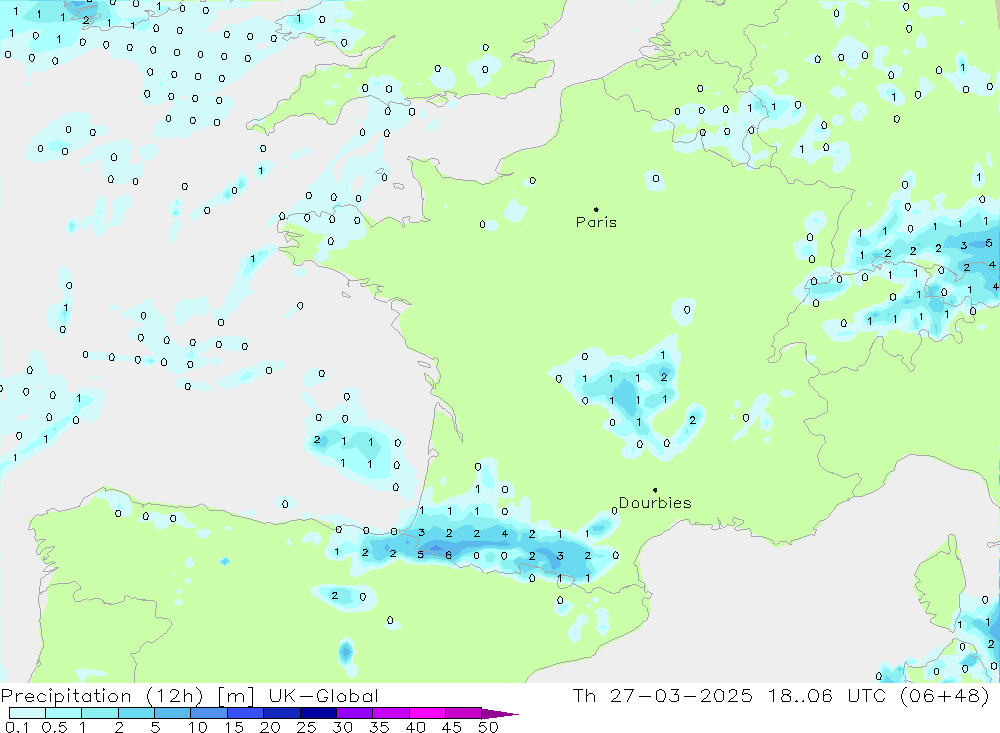Select the 45–50 legend color swatch
The height and width of the screenshot is (733, 1000).
(x=463, y=713)
